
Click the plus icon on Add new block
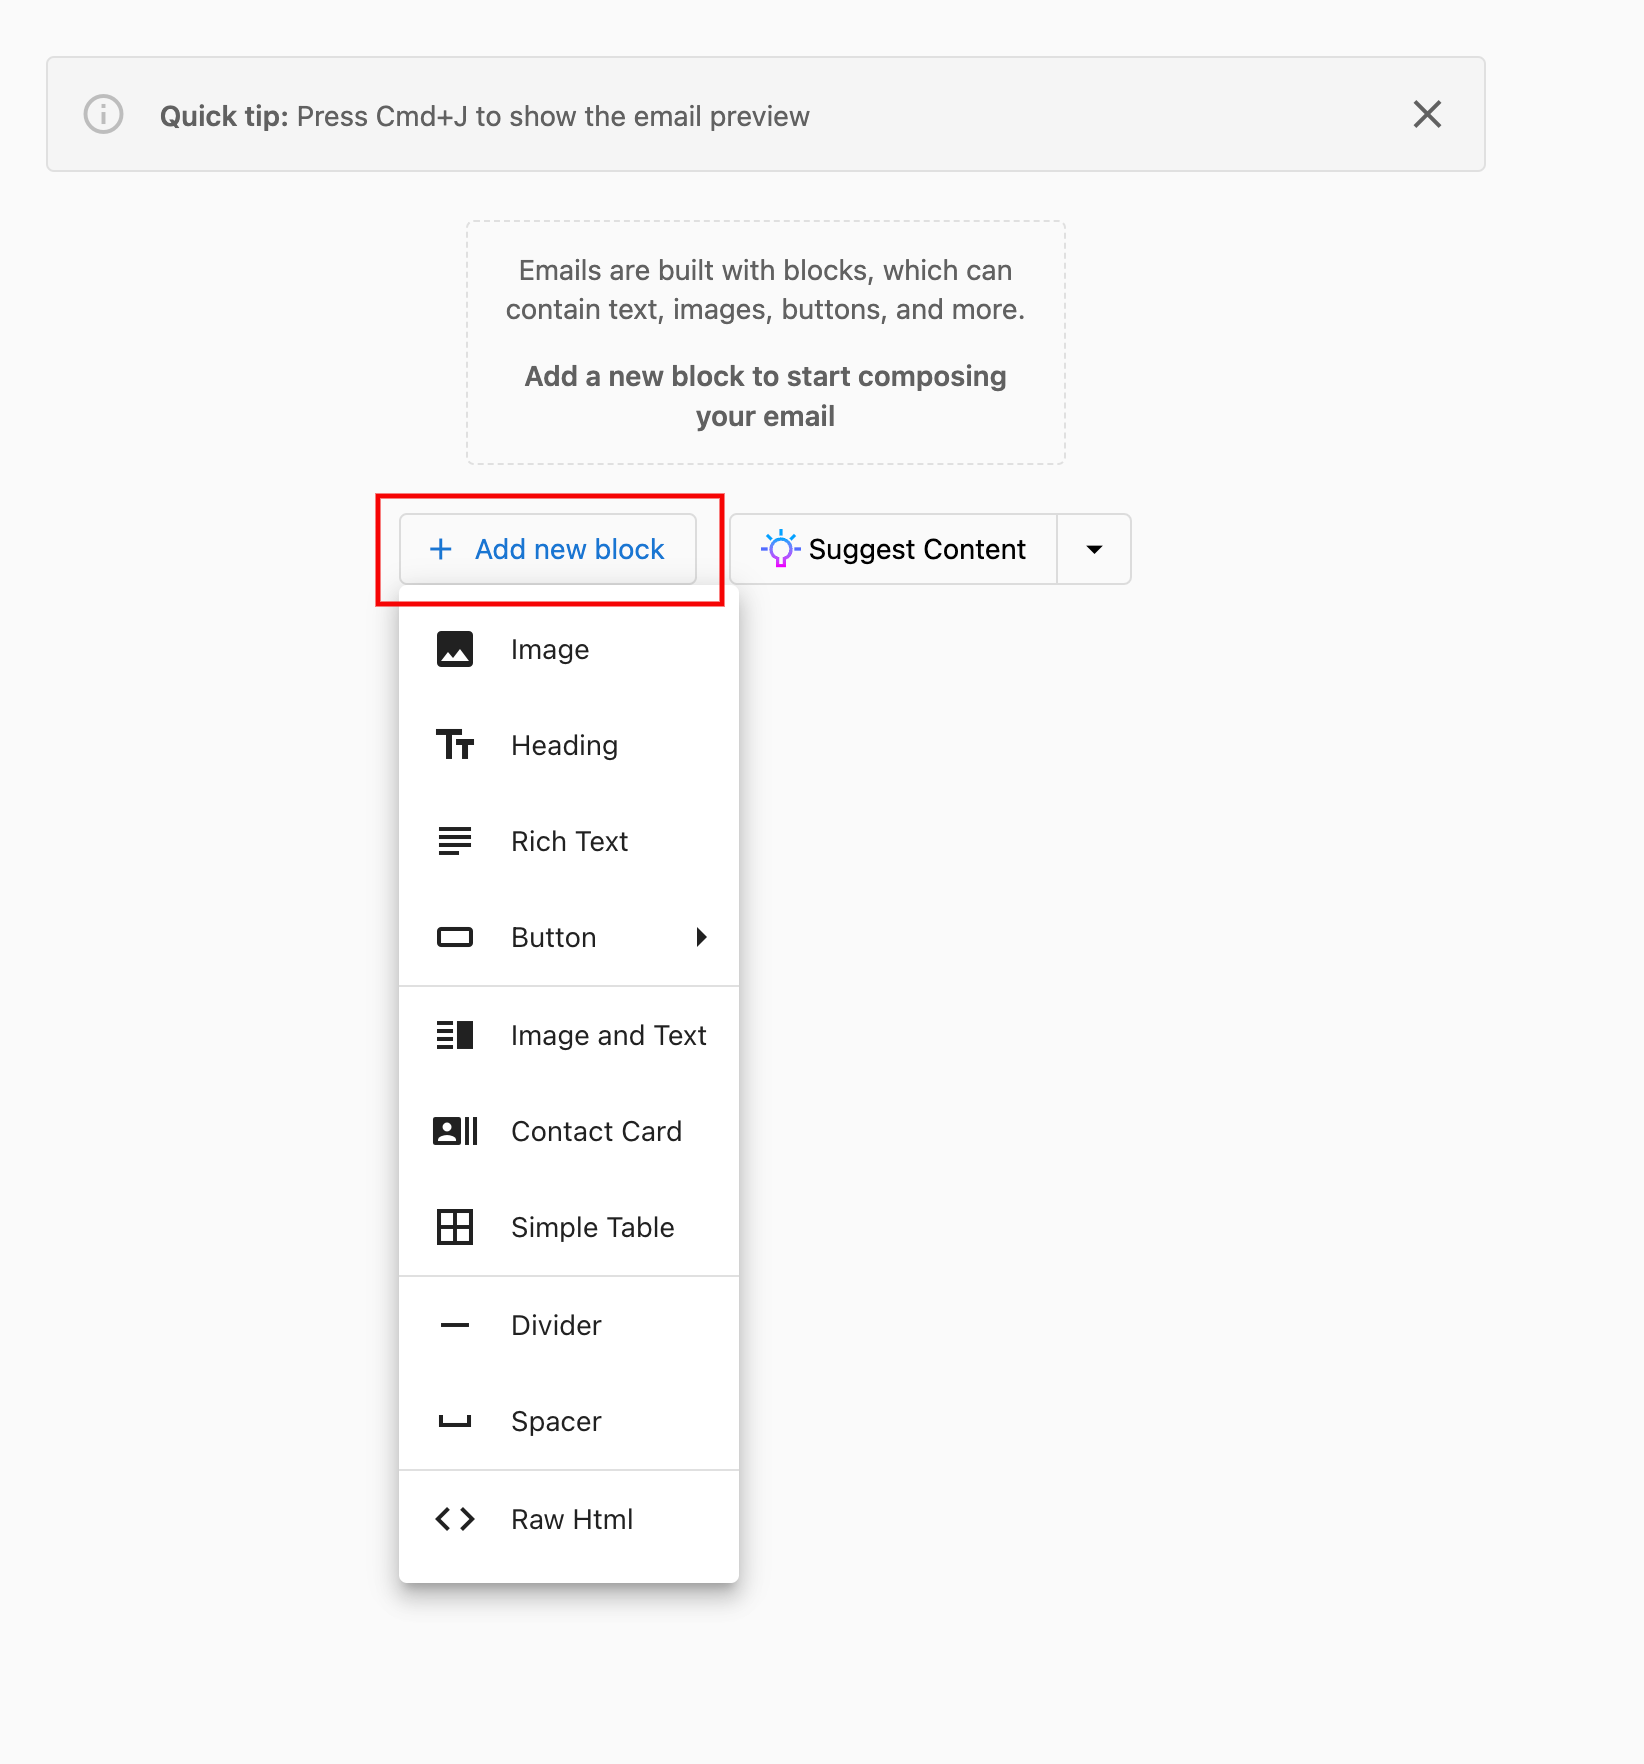point(440,549)
